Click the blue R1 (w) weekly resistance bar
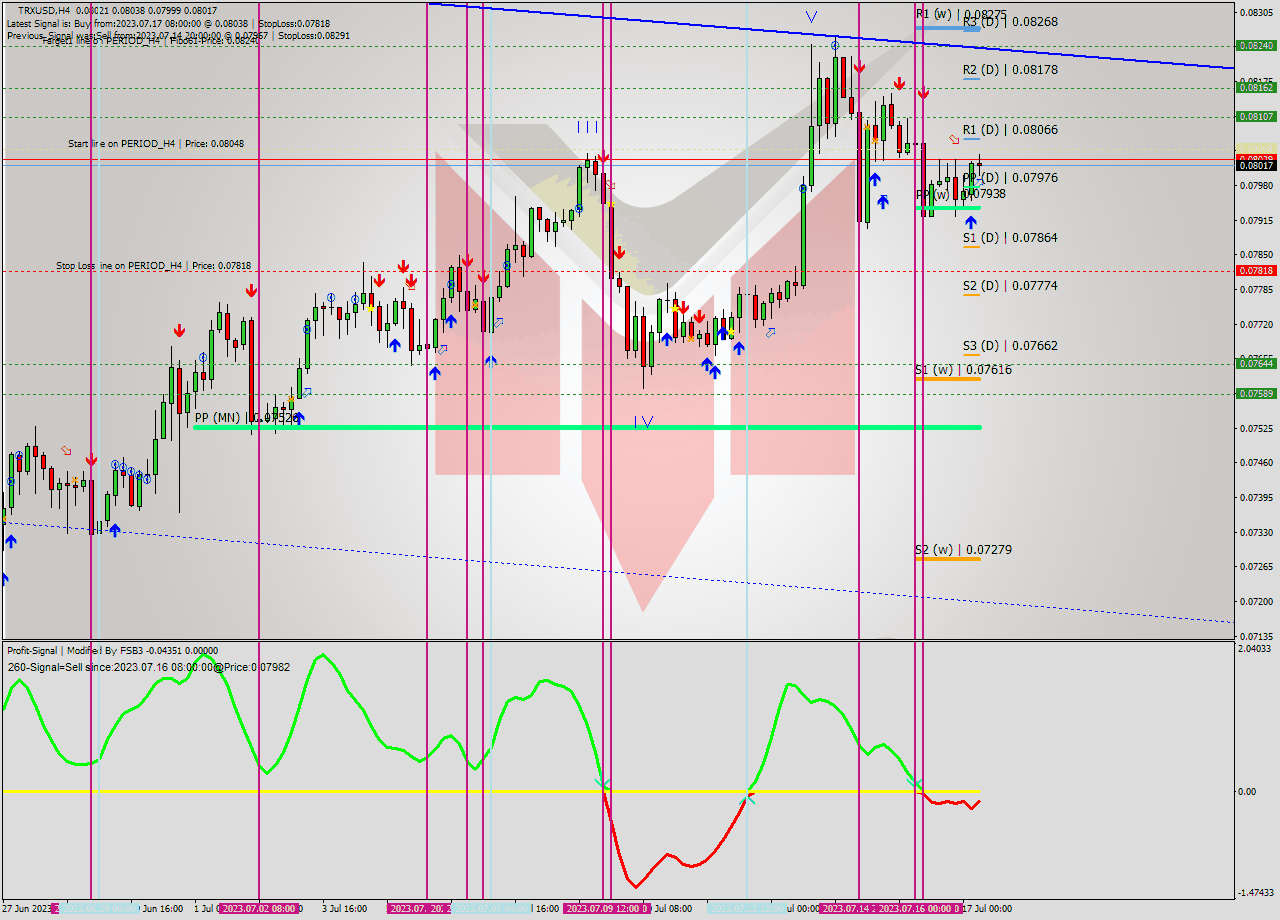 948,29
